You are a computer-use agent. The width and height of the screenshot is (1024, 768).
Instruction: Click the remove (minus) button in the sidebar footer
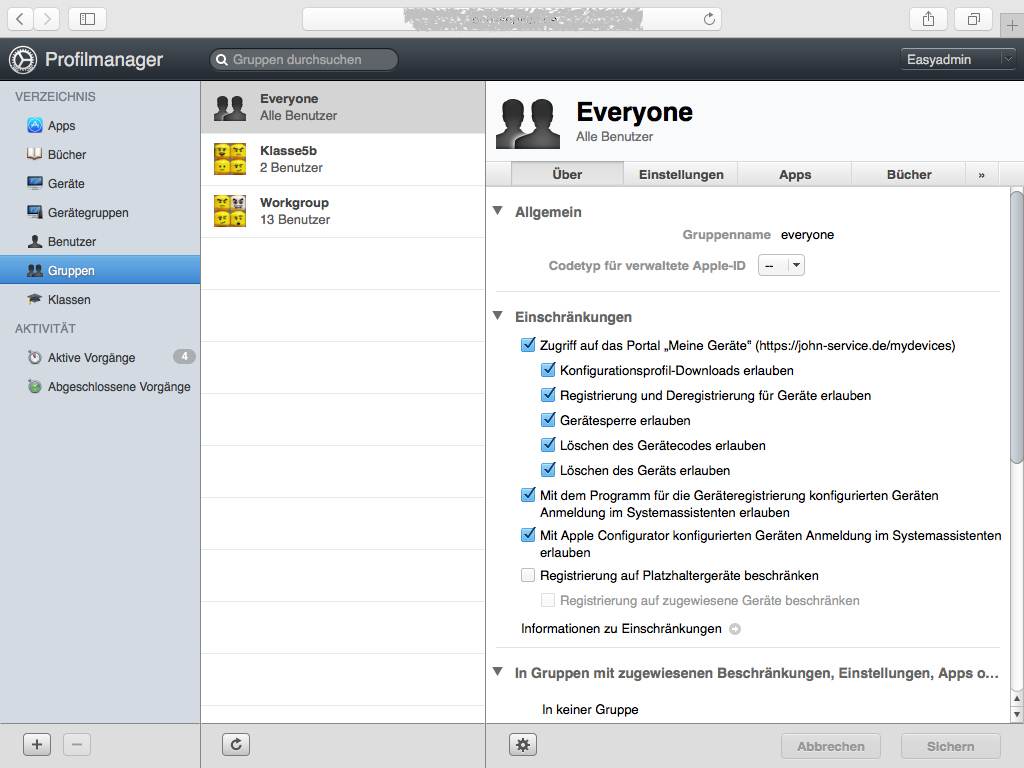coord(77,744)
